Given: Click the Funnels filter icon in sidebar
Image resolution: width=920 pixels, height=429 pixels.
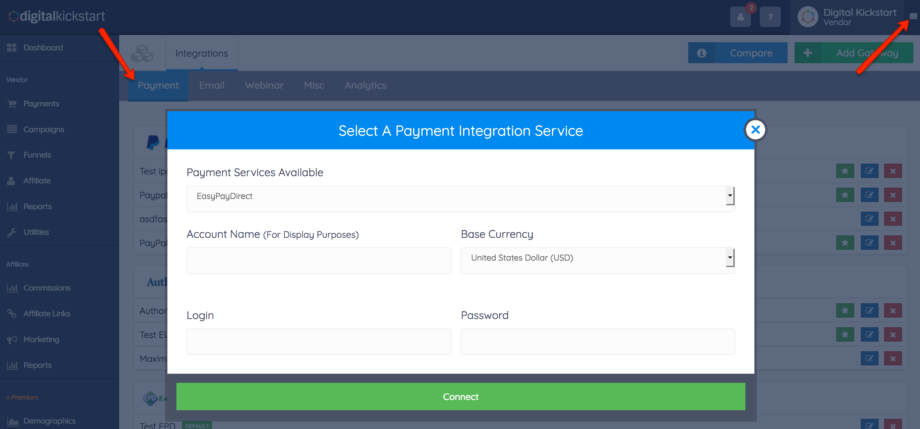Looking at the screenshot, I should (x=11, y=156).
